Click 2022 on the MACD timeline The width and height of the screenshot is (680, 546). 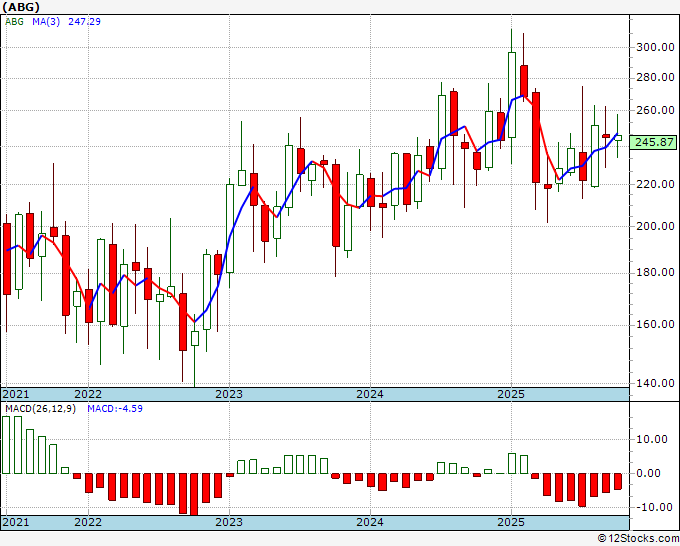[x=88, y=522]
